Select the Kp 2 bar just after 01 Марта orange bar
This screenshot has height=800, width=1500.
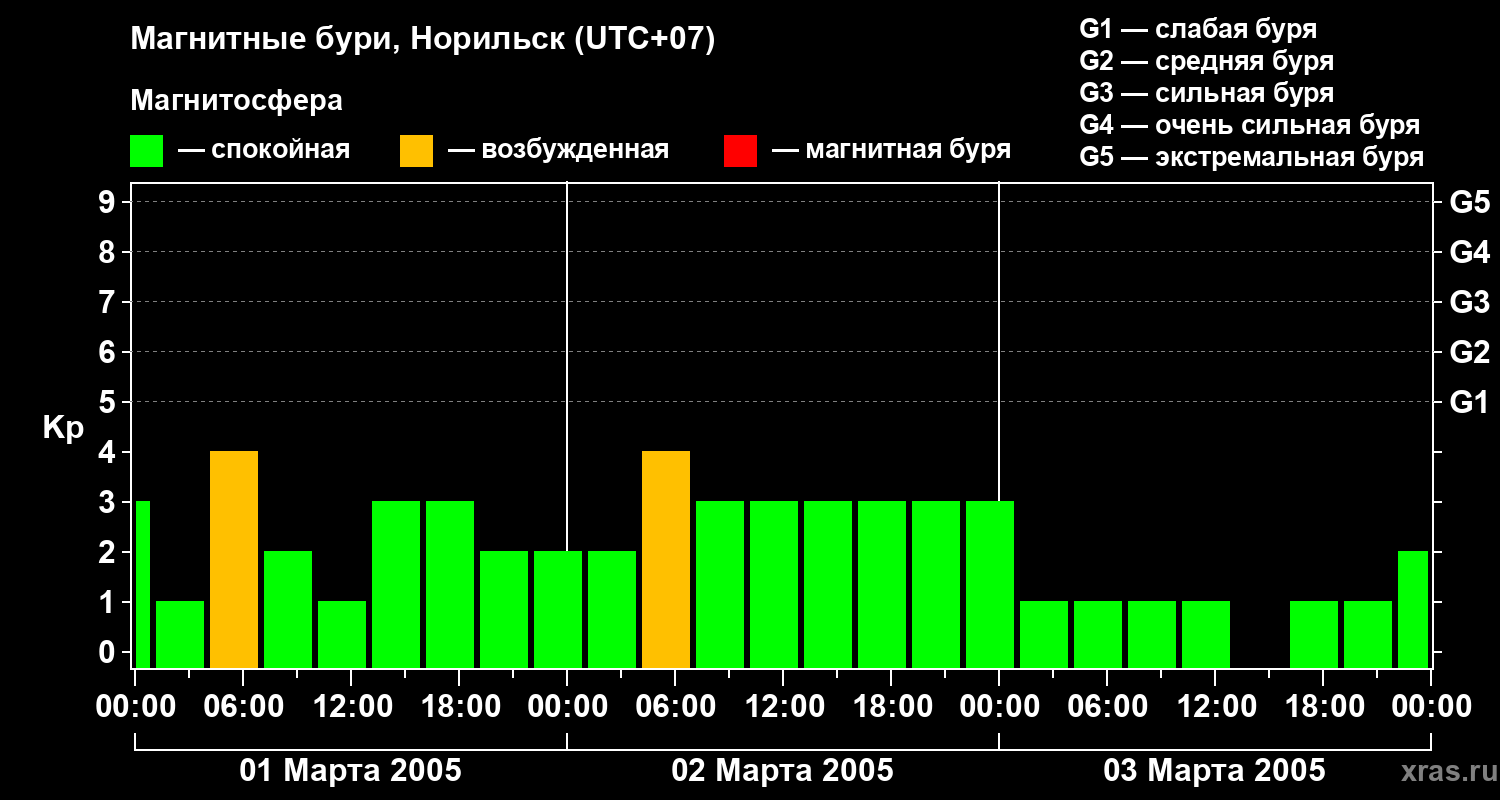pyautogui.click(x=288, y=609)
